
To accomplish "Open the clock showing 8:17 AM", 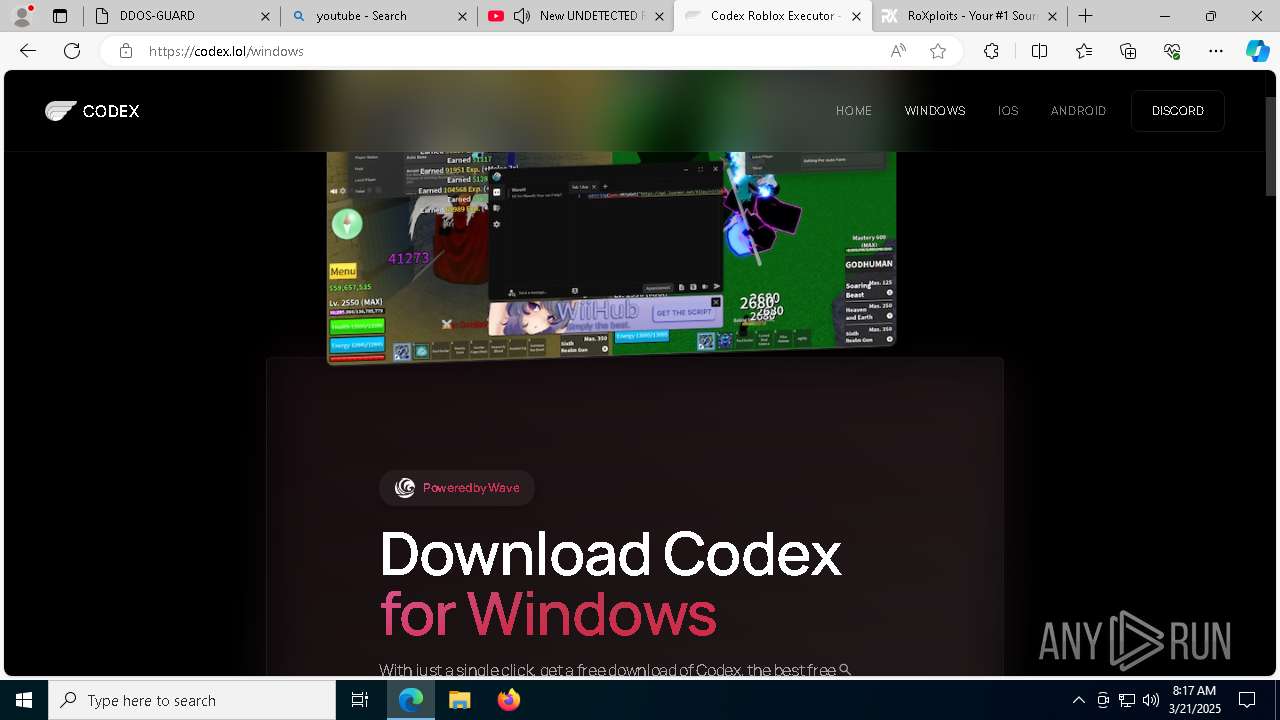I will coord(1194,700).
